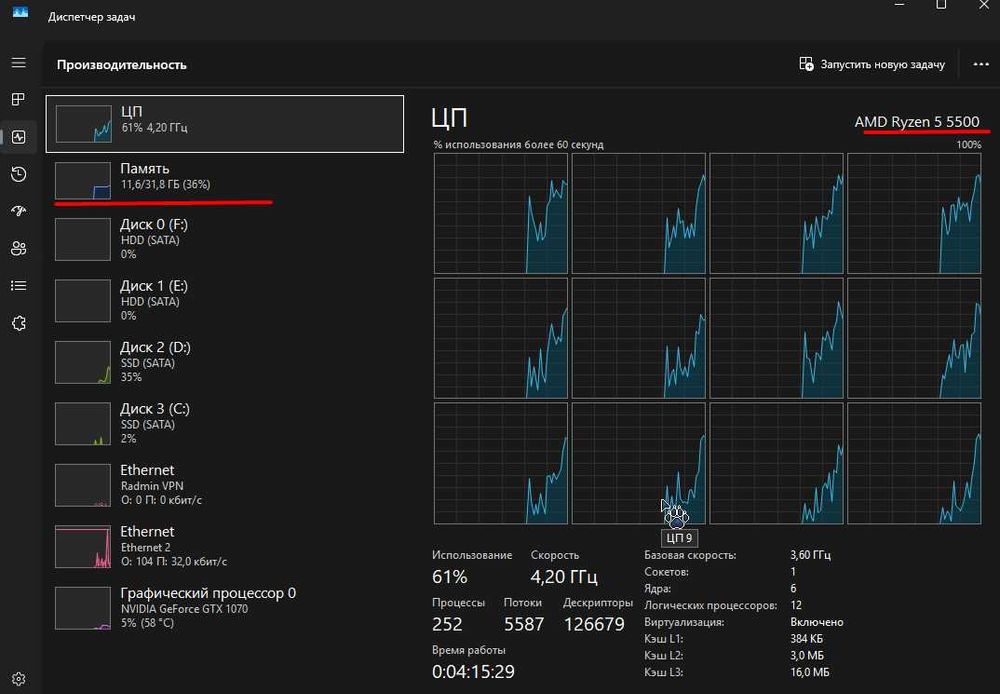Click the Кэш L2 value 3,0 МБ
Image resolution: width=1000 pixels, height=694 pixels.
point(807,655)
